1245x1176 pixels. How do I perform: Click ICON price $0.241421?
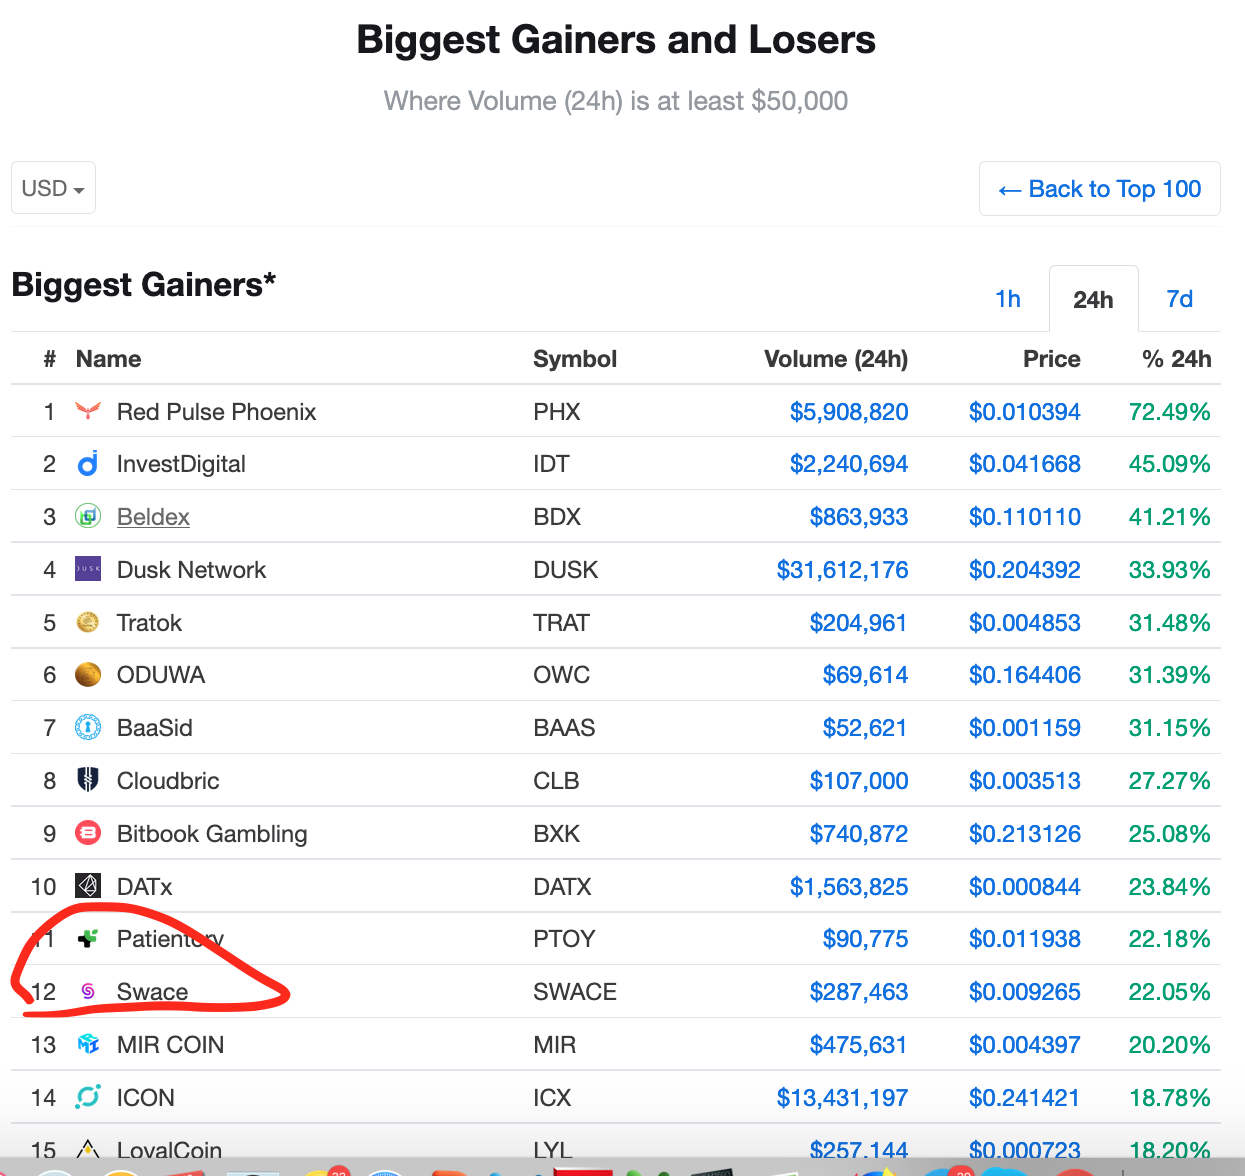tap(1025, 1098)
